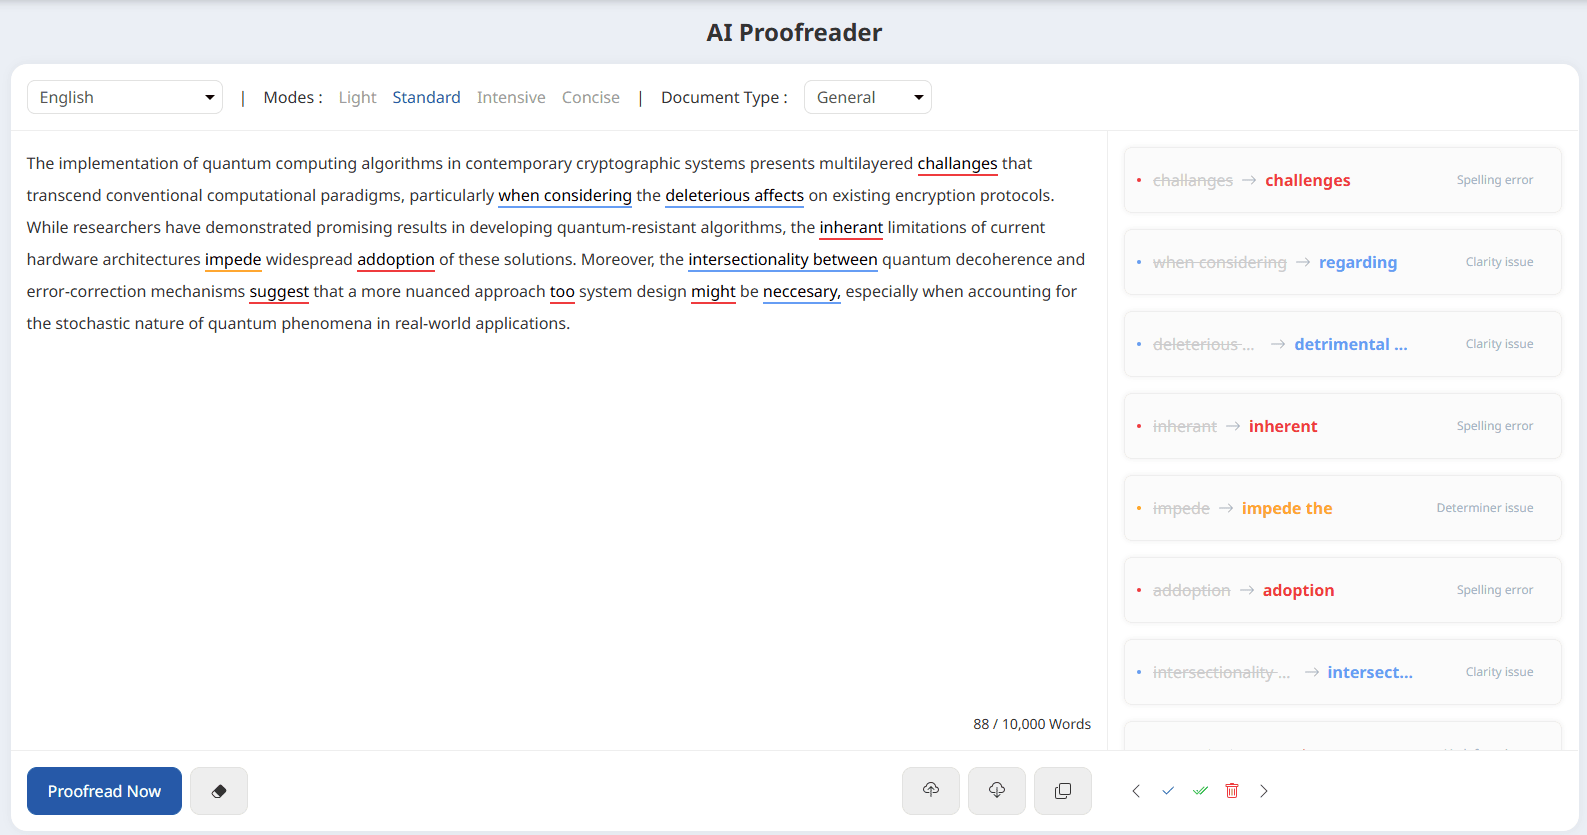Apply the 'challenges' spelling correction card

pos(1342,180)
